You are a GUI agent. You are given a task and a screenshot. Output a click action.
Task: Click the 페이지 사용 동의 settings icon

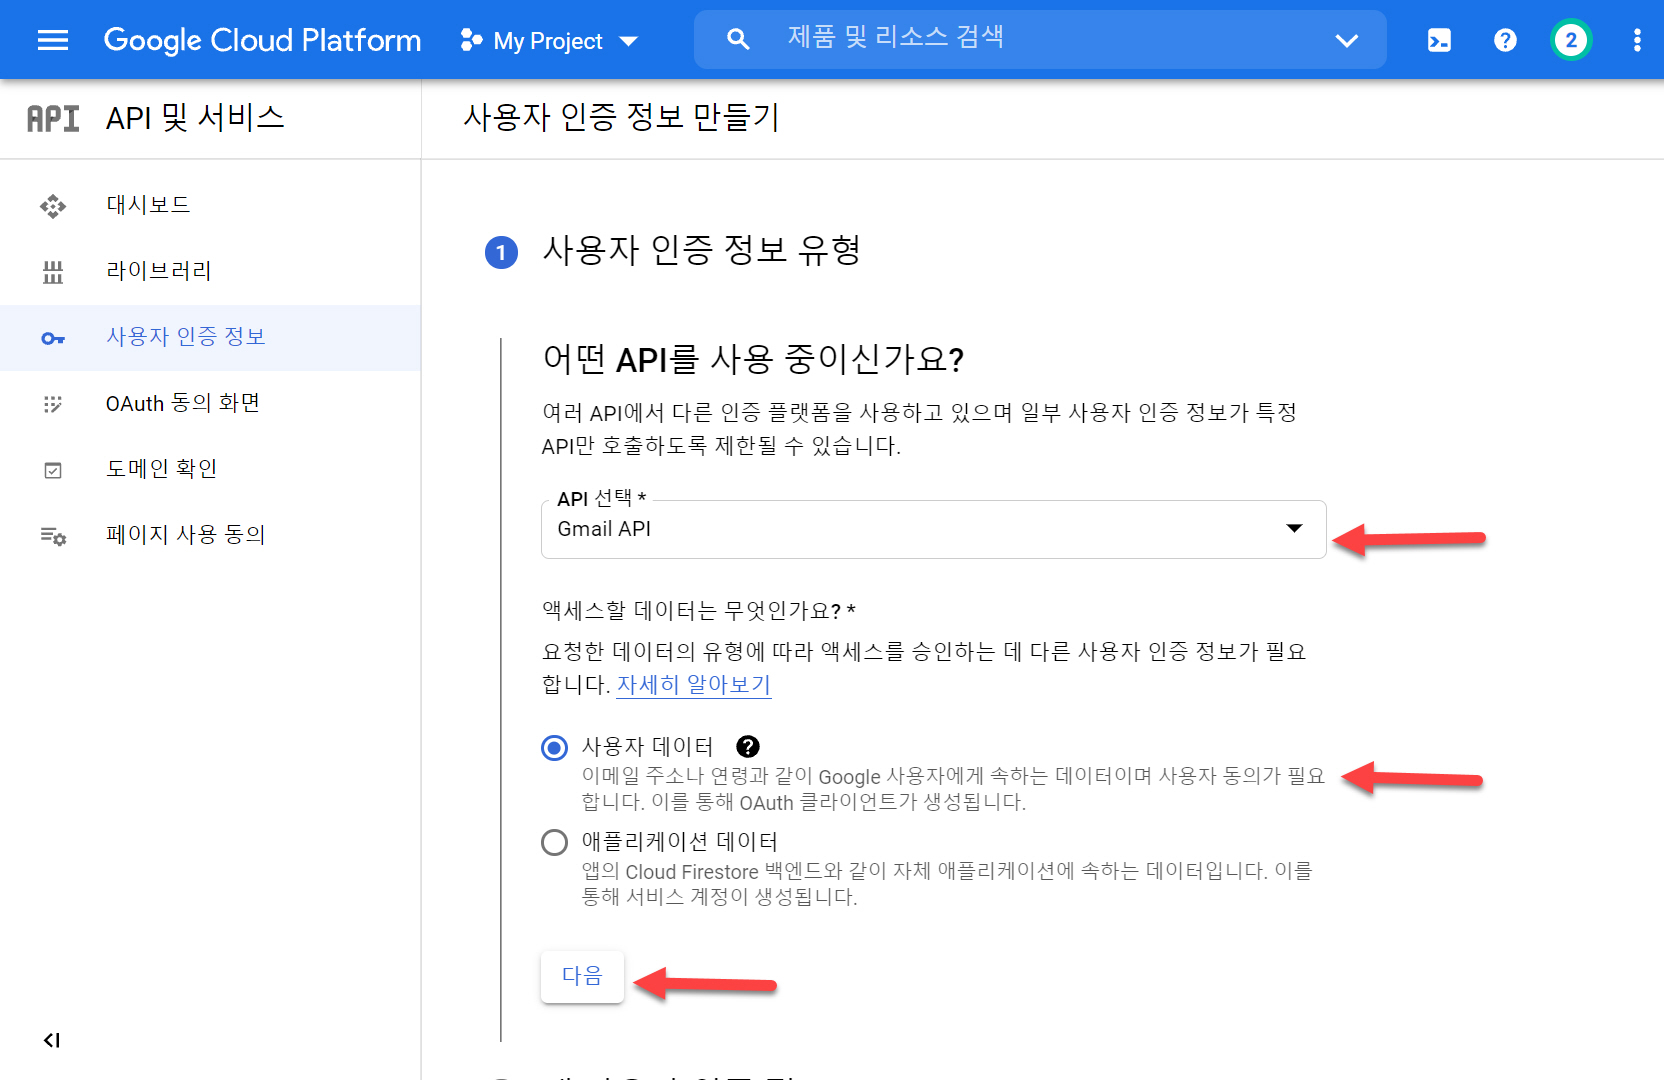52,535
